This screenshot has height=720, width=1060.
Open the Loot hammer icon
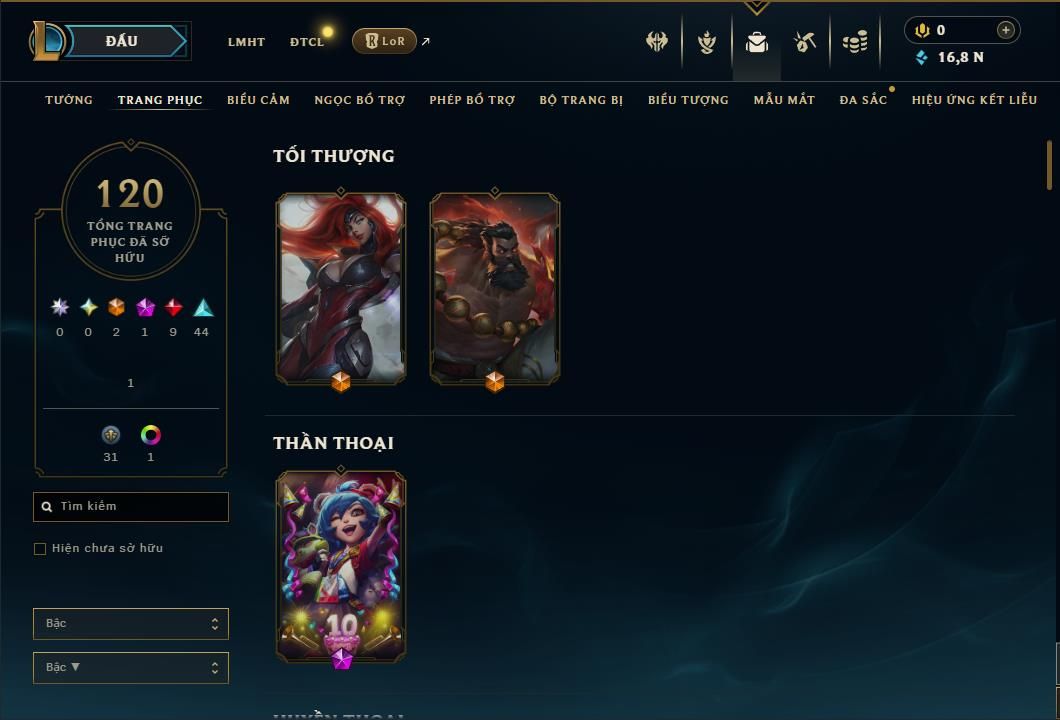tap(804, 42)
